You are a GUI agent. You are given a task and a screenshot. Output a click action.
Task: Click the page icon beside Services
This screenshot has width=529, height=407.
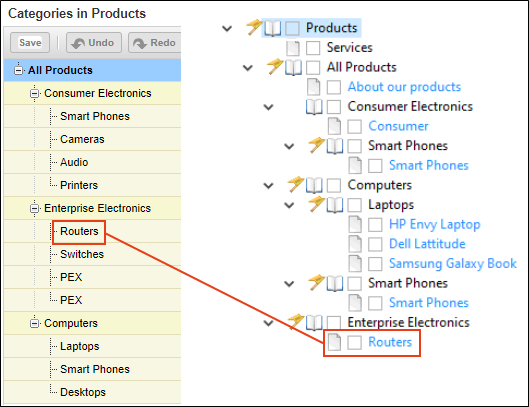[293, 48]
